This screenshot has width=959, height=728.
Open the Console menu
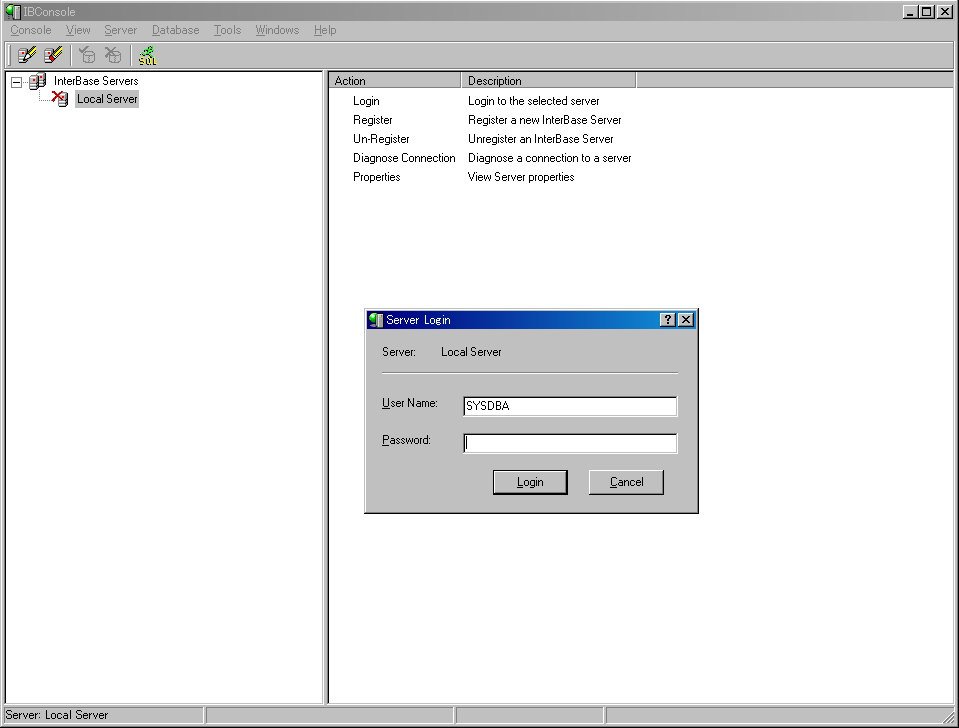coord(31,30)
